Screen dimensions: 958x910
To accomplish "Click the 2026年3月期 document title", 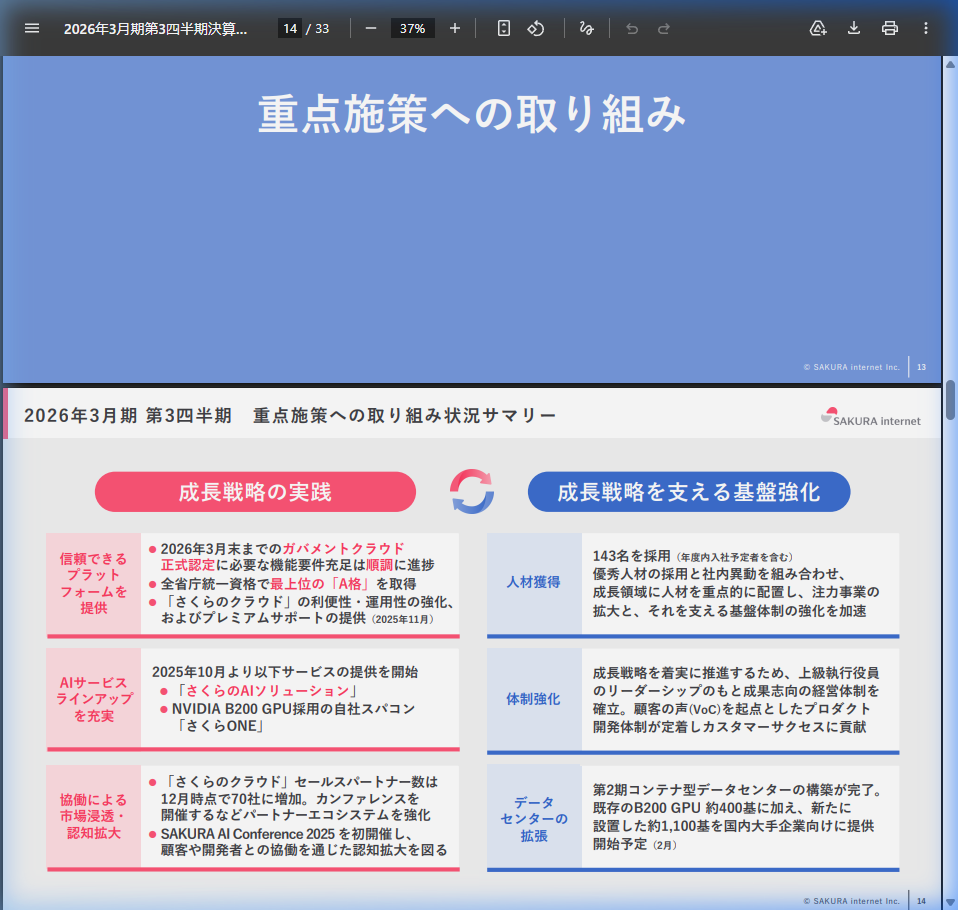I will [x=155, y=28].
